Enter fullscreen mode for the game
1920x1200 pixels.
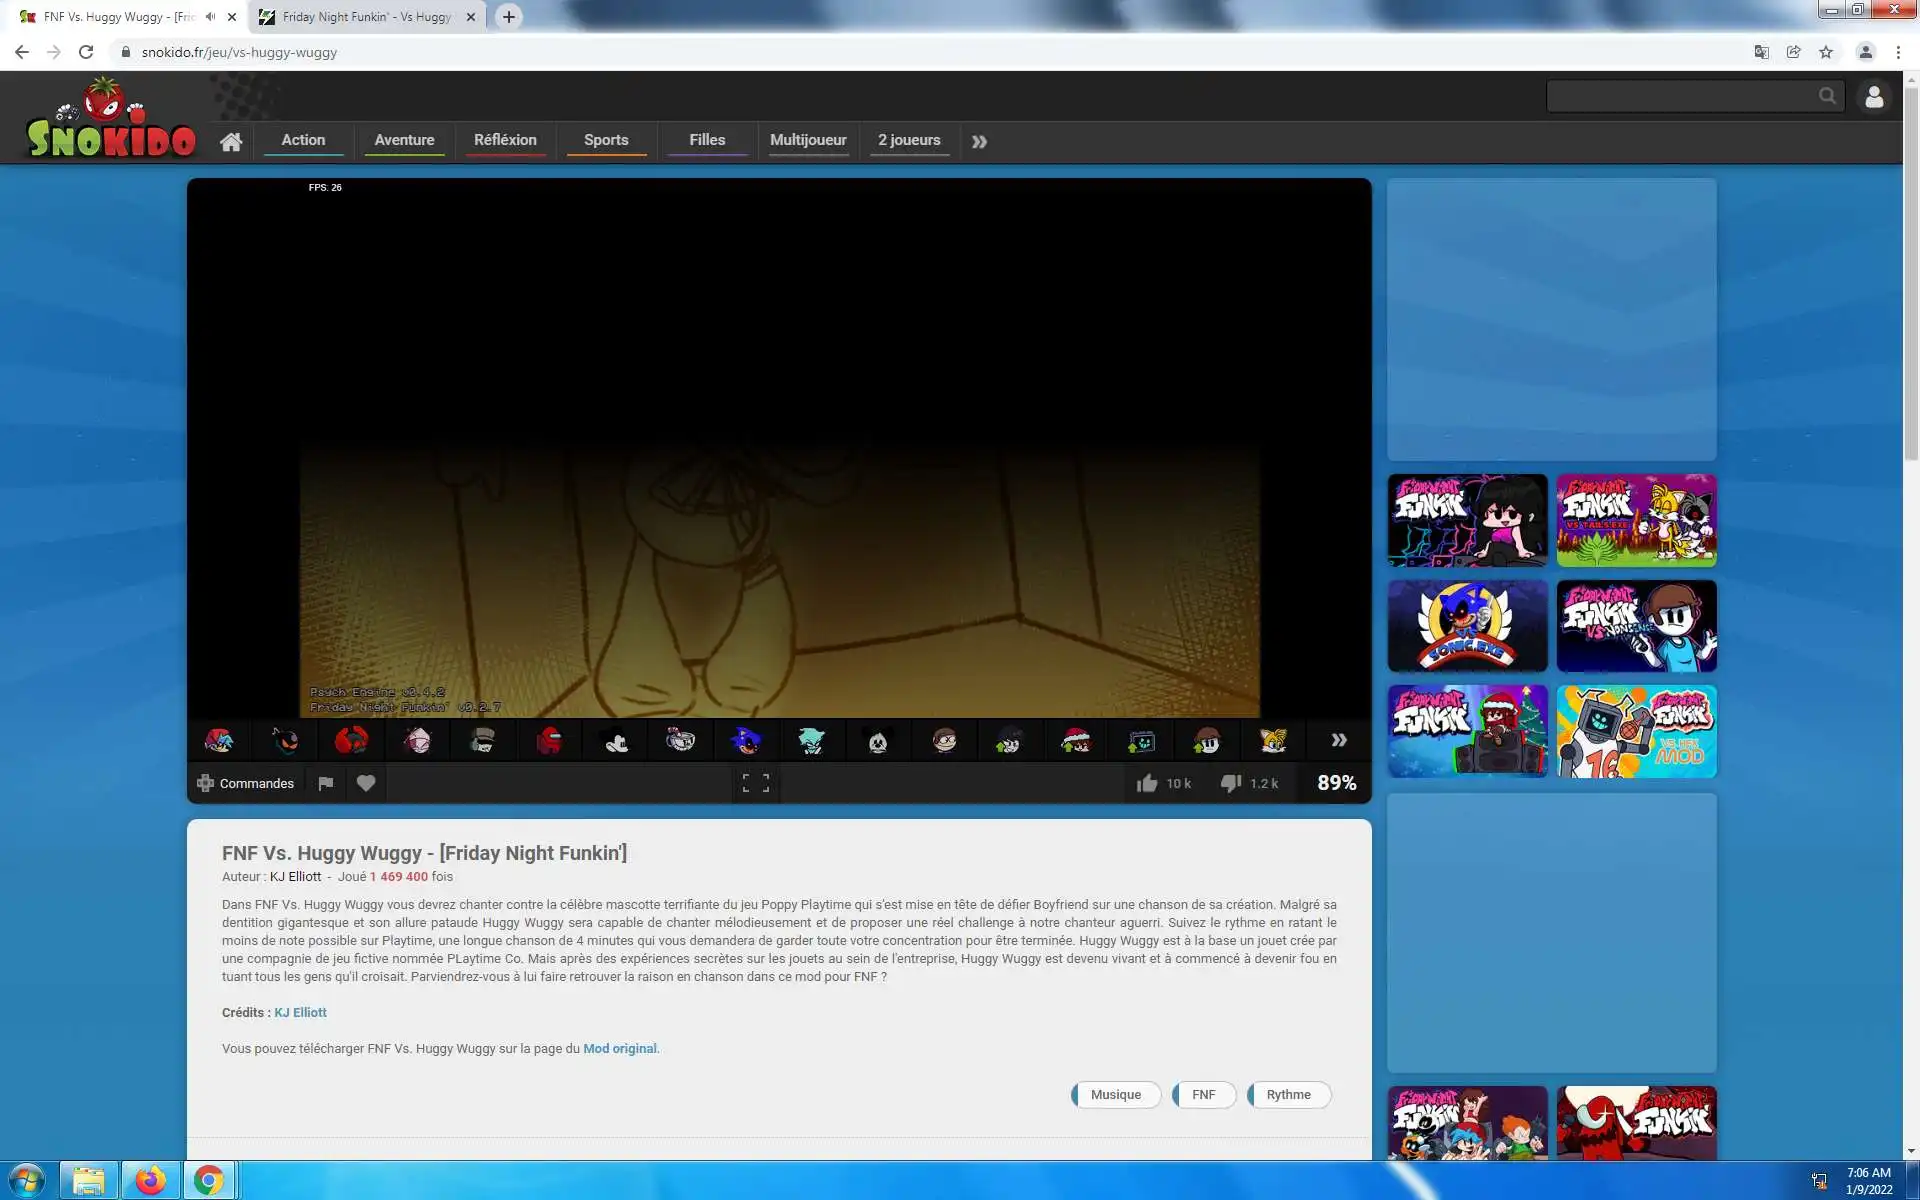click(x=755, y=783)
